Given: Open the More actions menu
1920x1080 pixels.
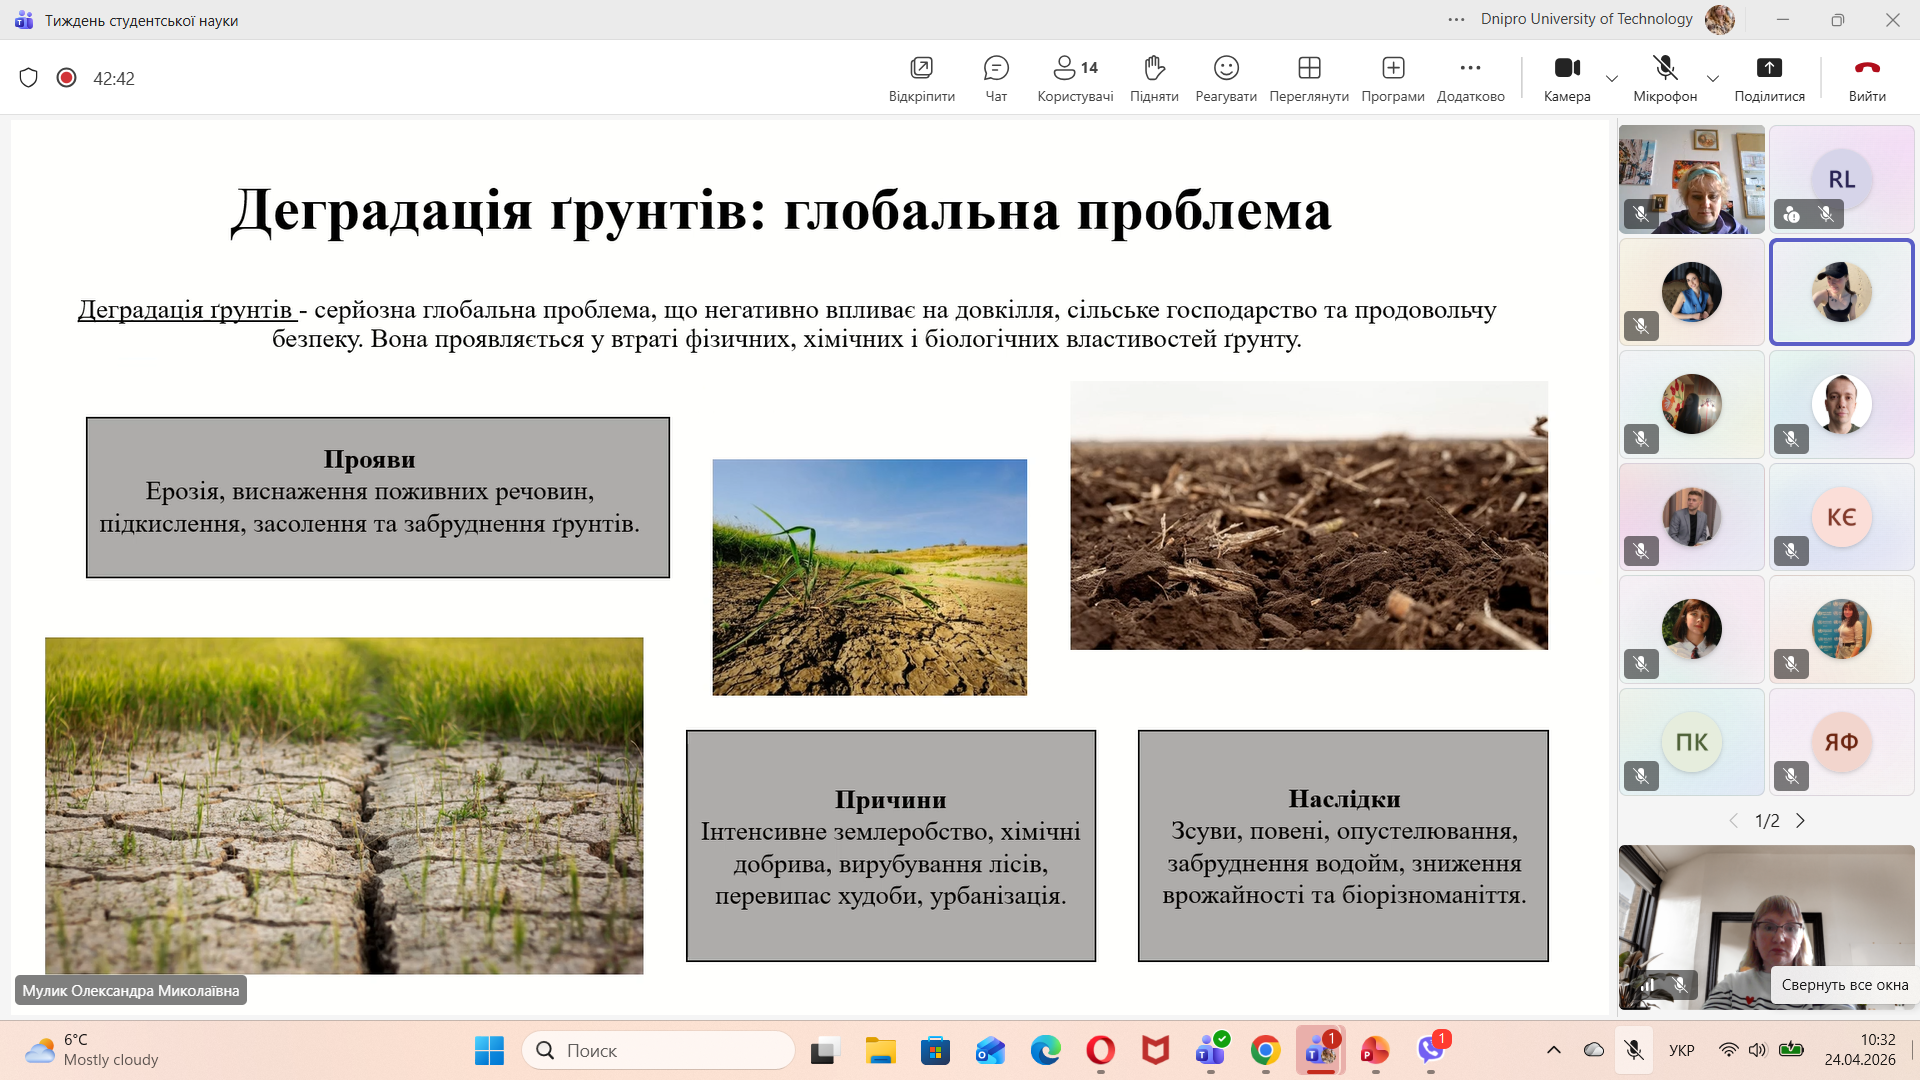Looking at the screenshot, I should (1470, 78).
